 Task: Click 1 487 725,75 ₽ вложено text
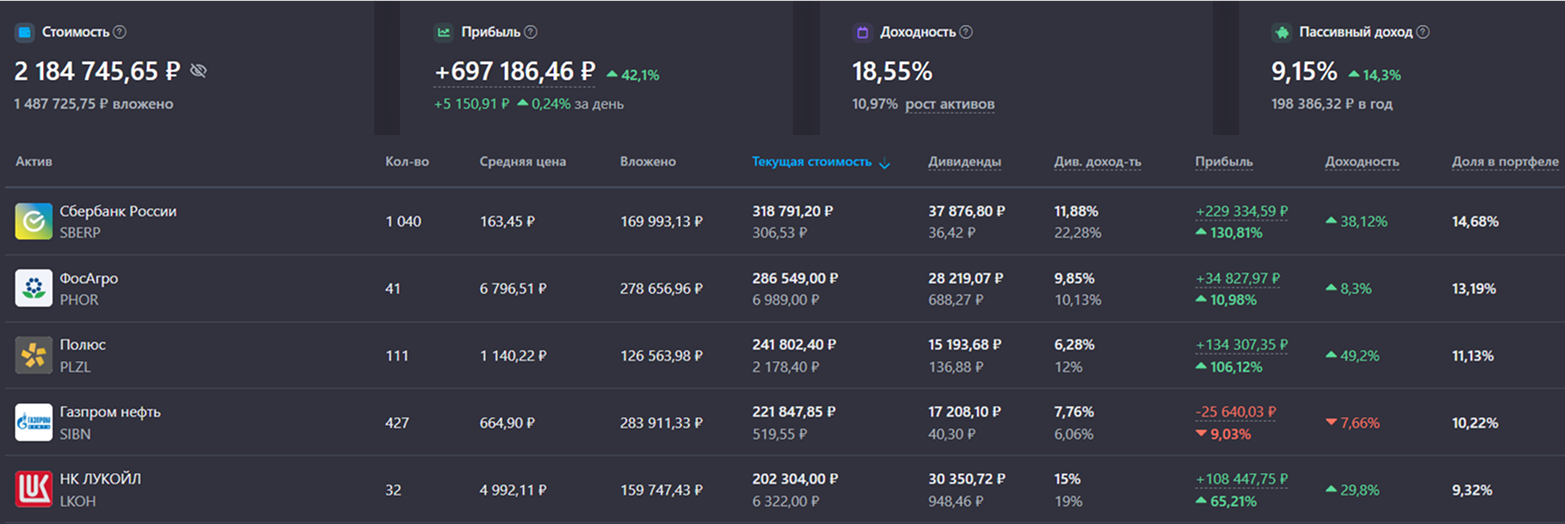pyautogui.click(x=93, y=104)
